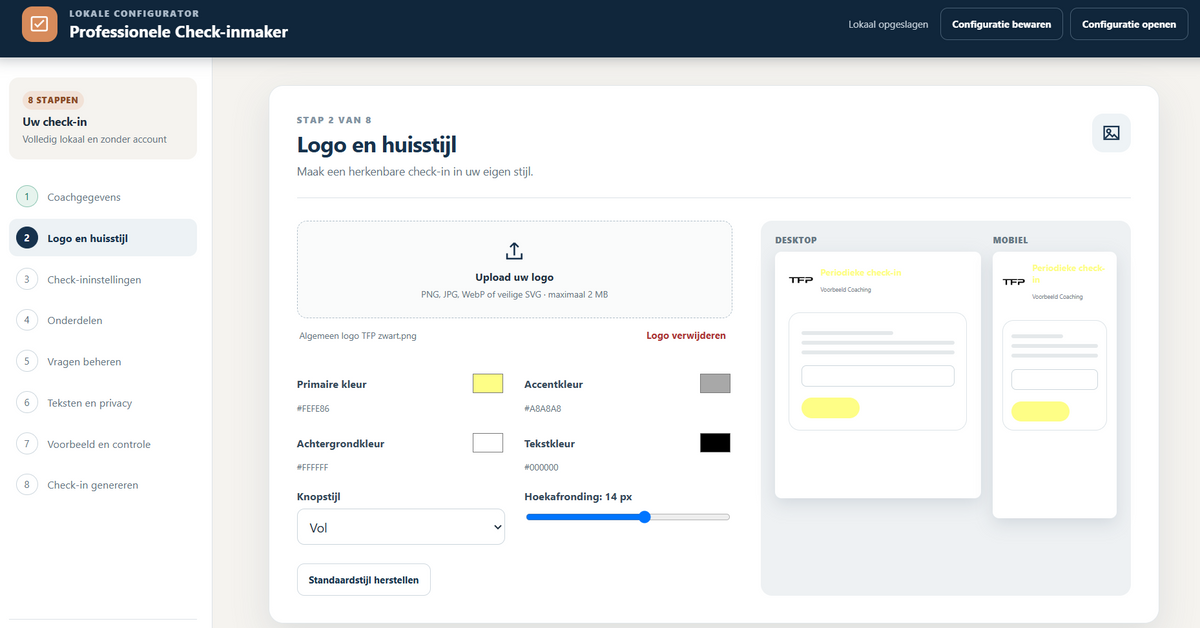Screen dimensions: 1200x628
Task: Click Standaardstijl herstellen button
Action: click(x=364, y=580)
